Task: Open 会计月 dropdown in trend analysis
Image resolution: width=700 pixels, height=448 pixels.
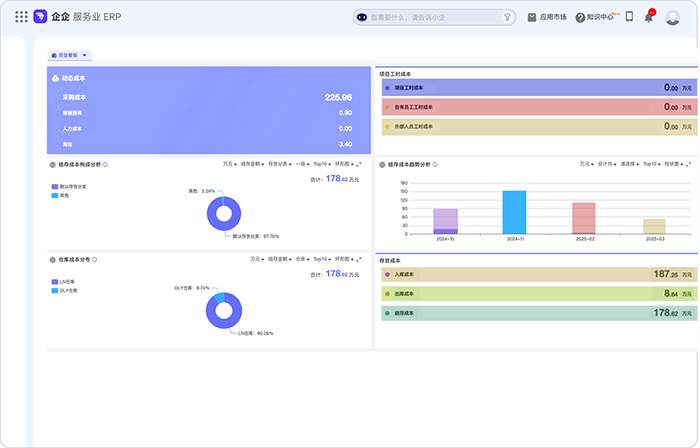Action: pos(605,164)
